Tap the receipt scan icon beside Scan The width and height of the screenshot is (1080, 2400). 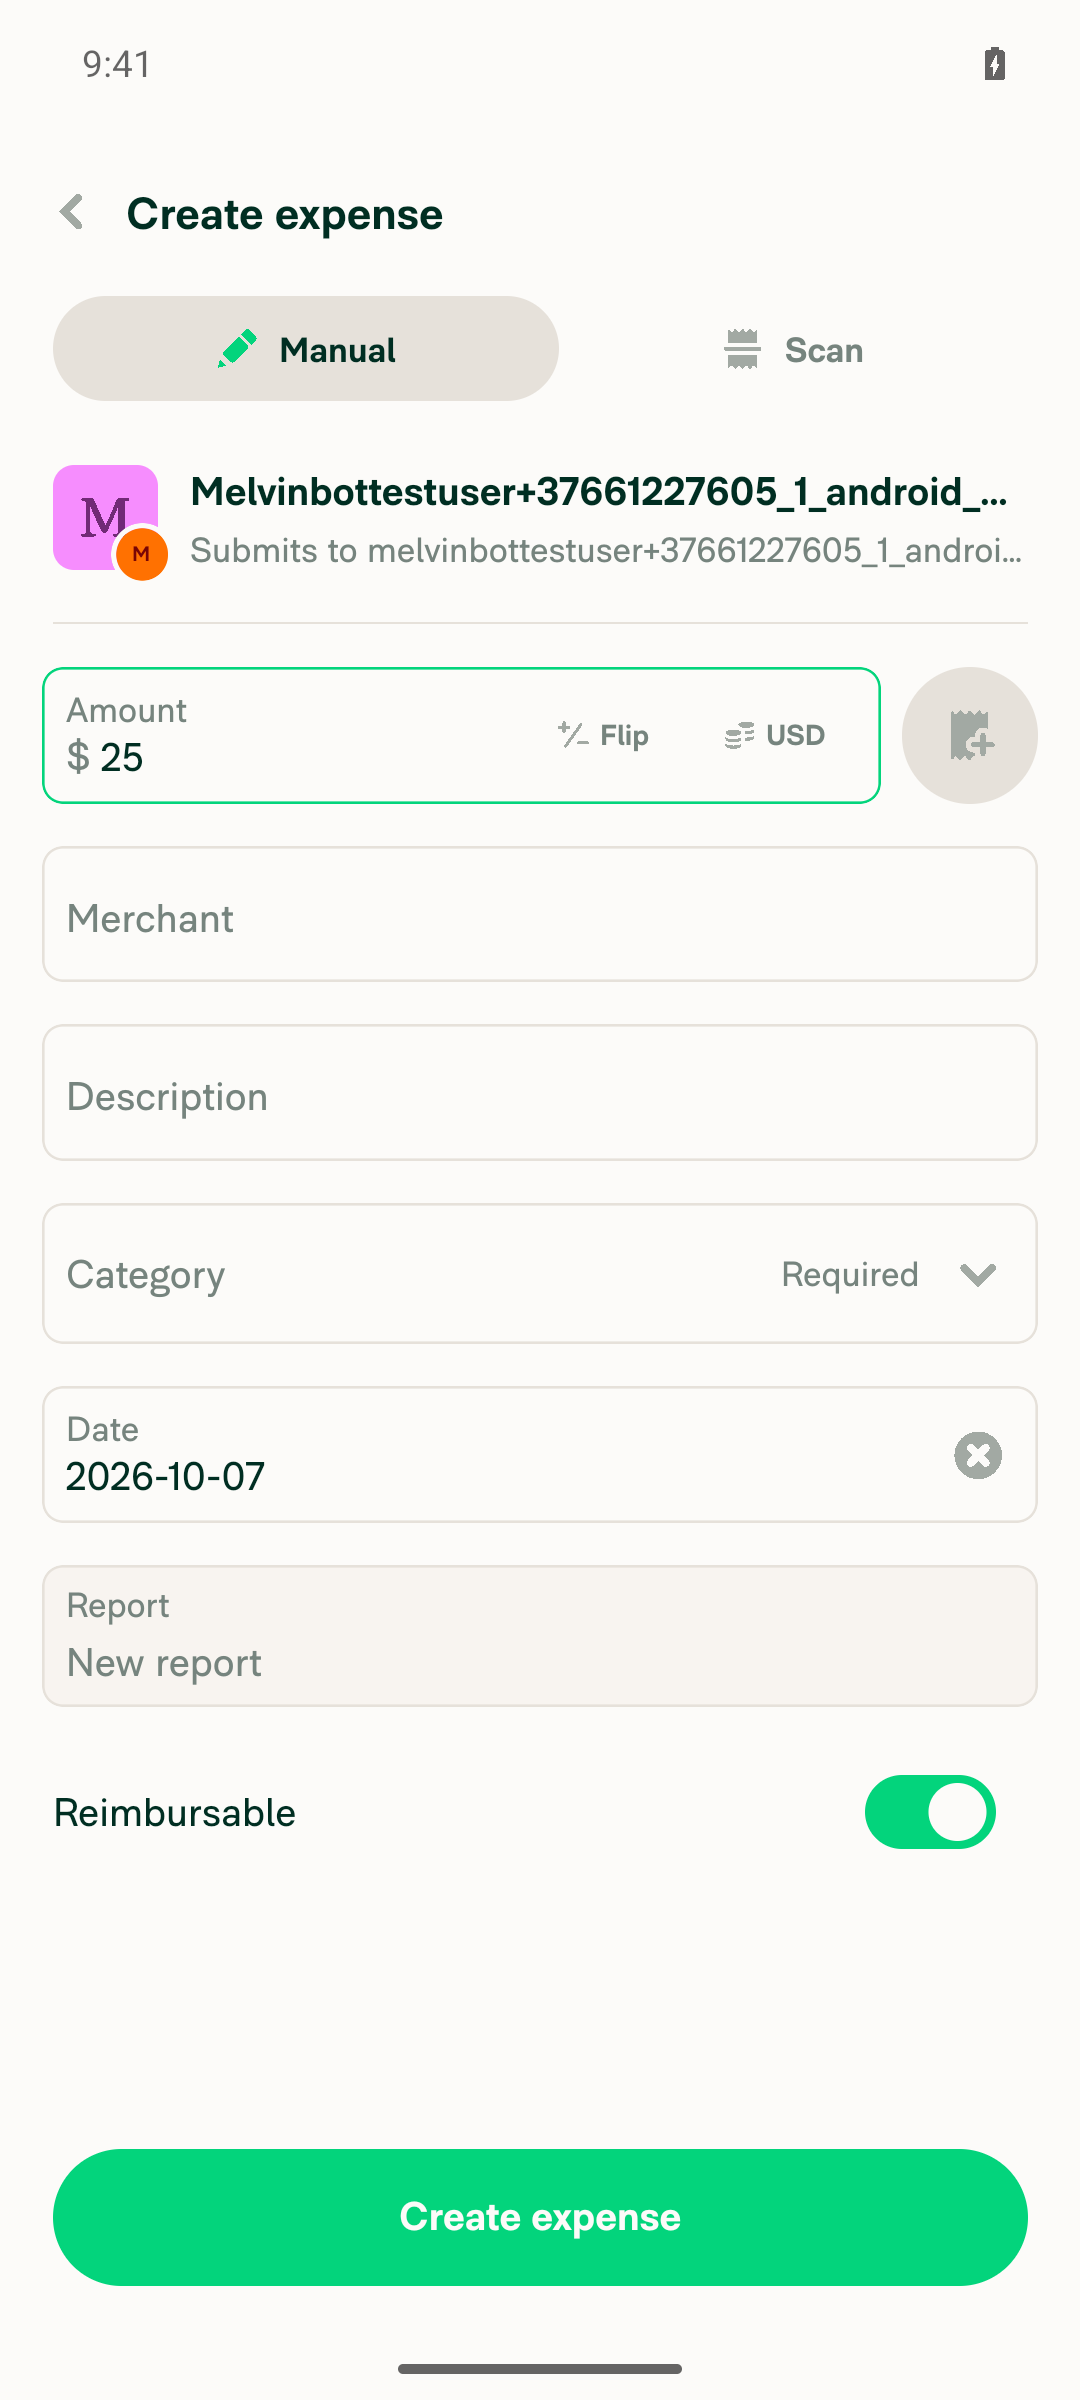pyautogui.click(x=742, y=349)
